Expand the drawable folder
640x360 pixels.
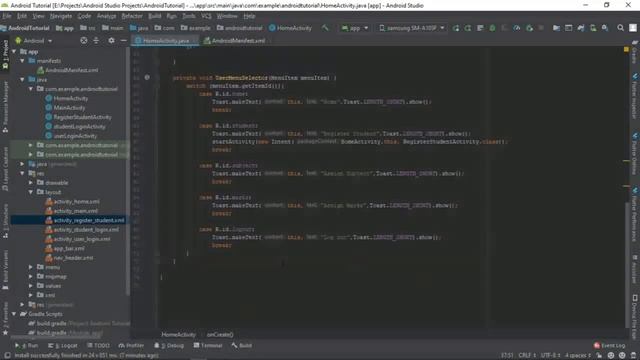point(31,182)
